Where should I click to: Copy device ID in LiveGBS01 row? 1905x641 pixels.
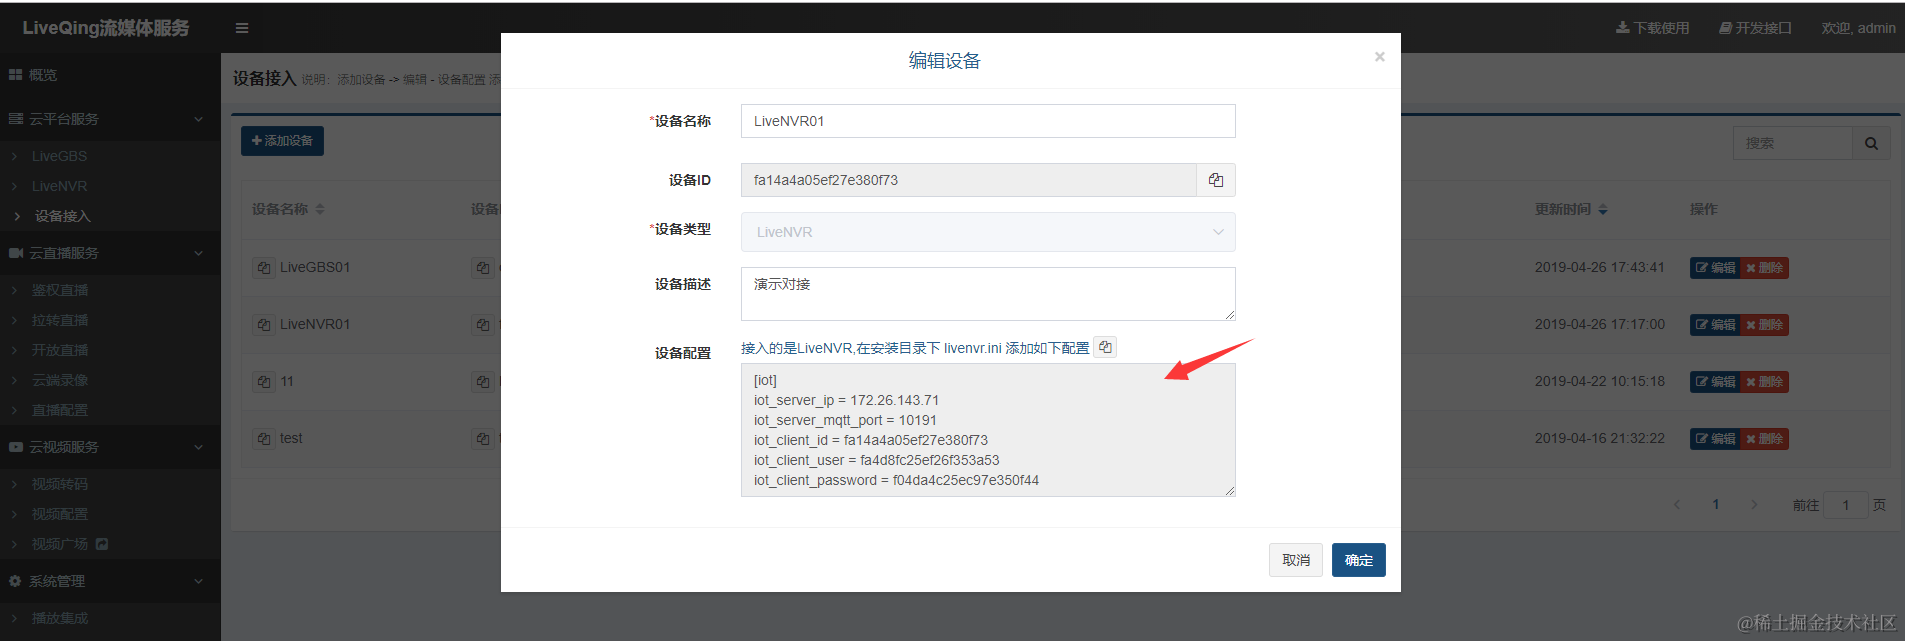pyautogui.click(x=483, y=268)
